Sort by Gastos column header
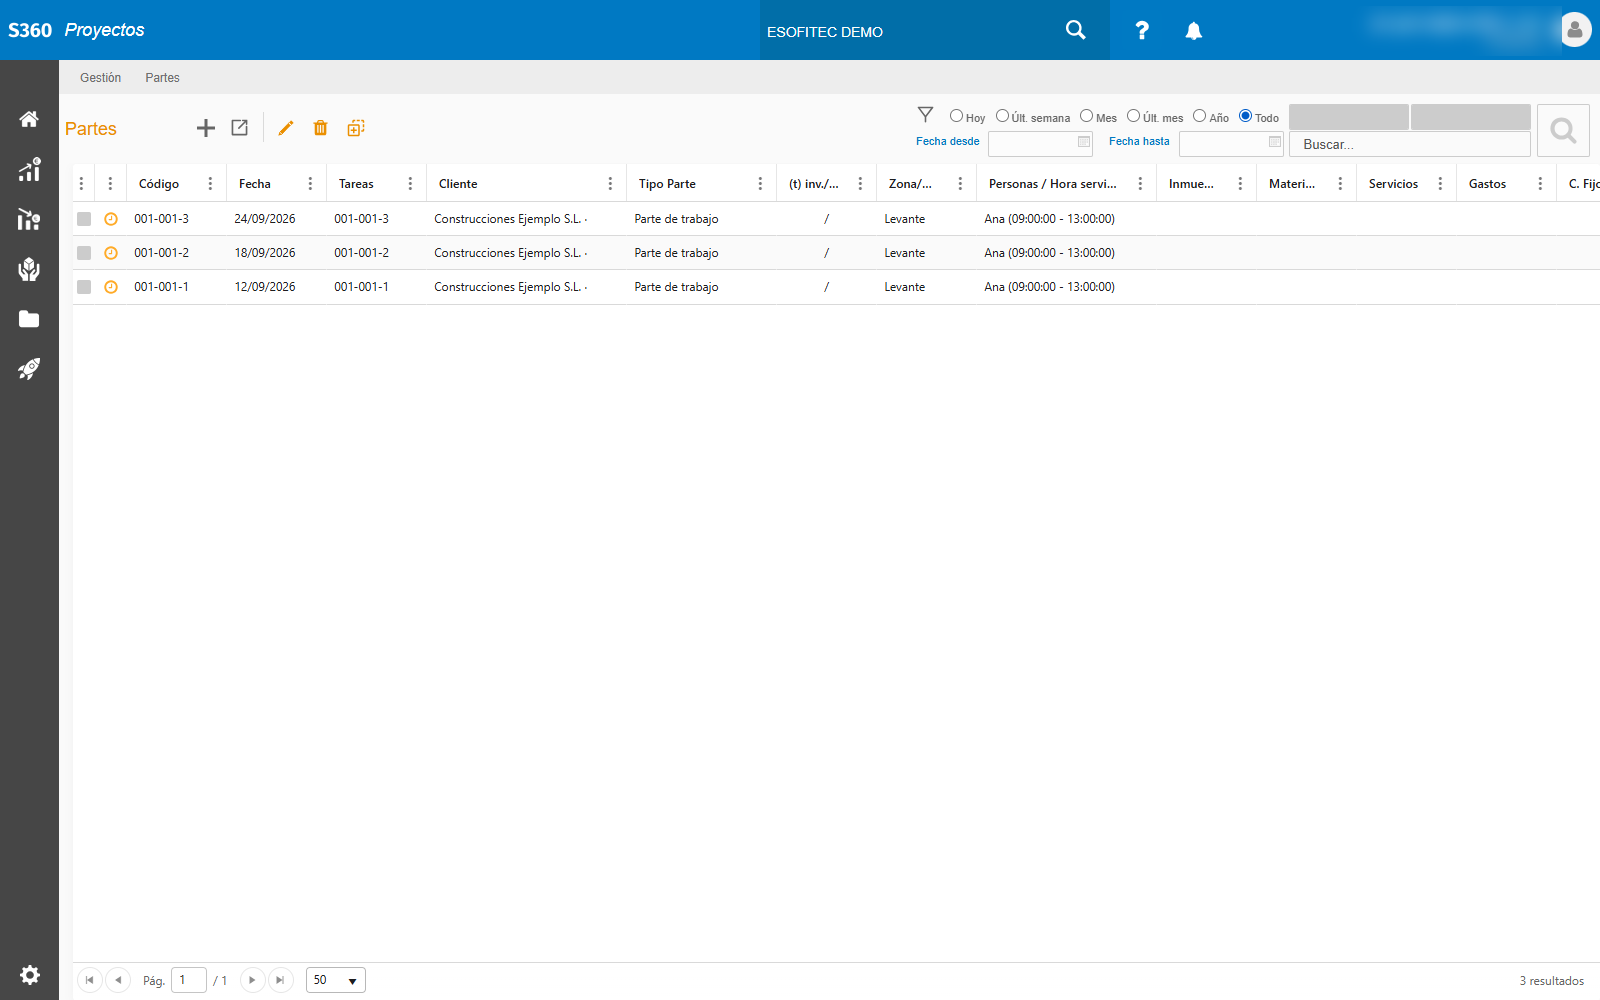 (1487, 184)
